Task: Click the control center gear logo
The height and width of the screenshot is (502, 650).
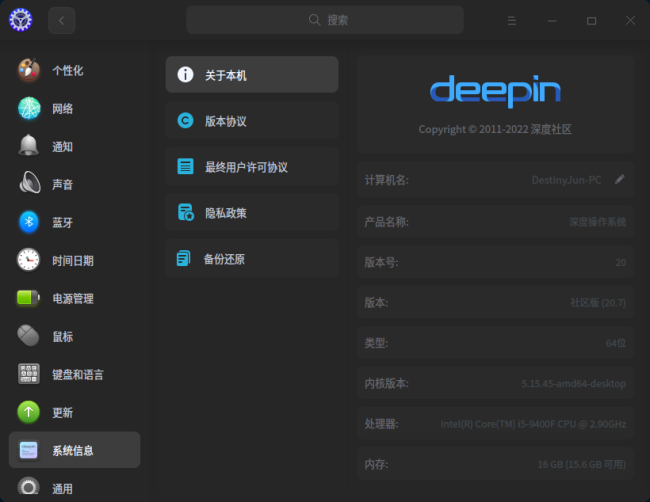Action: (x=20, y=19)
